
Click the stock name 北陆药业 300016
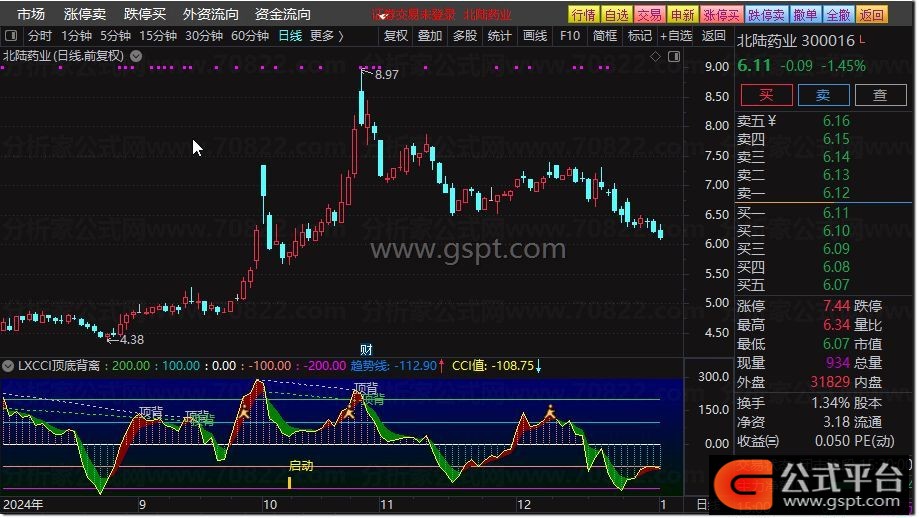795,40
